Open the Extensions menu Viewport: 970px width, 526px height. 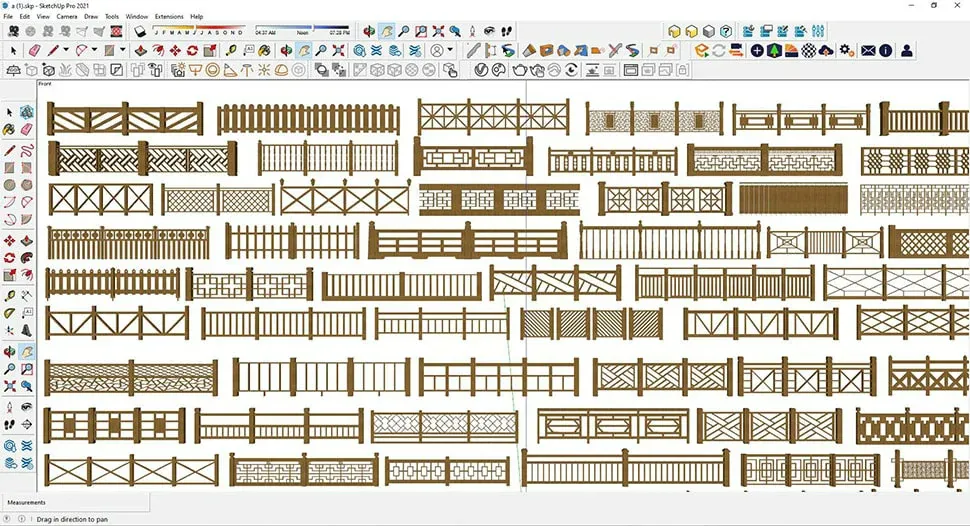coord(169,17)
